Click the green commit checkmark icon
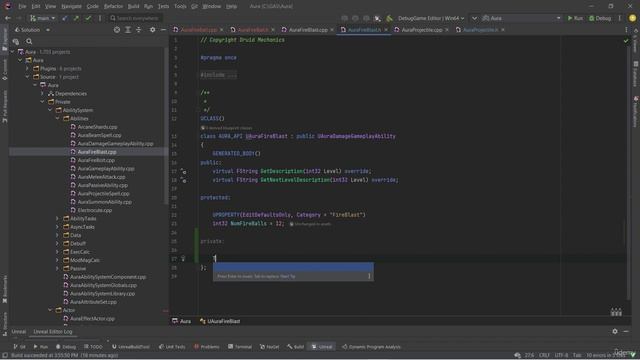The width and height of the screenshot is (640, 360). [88, 18]
